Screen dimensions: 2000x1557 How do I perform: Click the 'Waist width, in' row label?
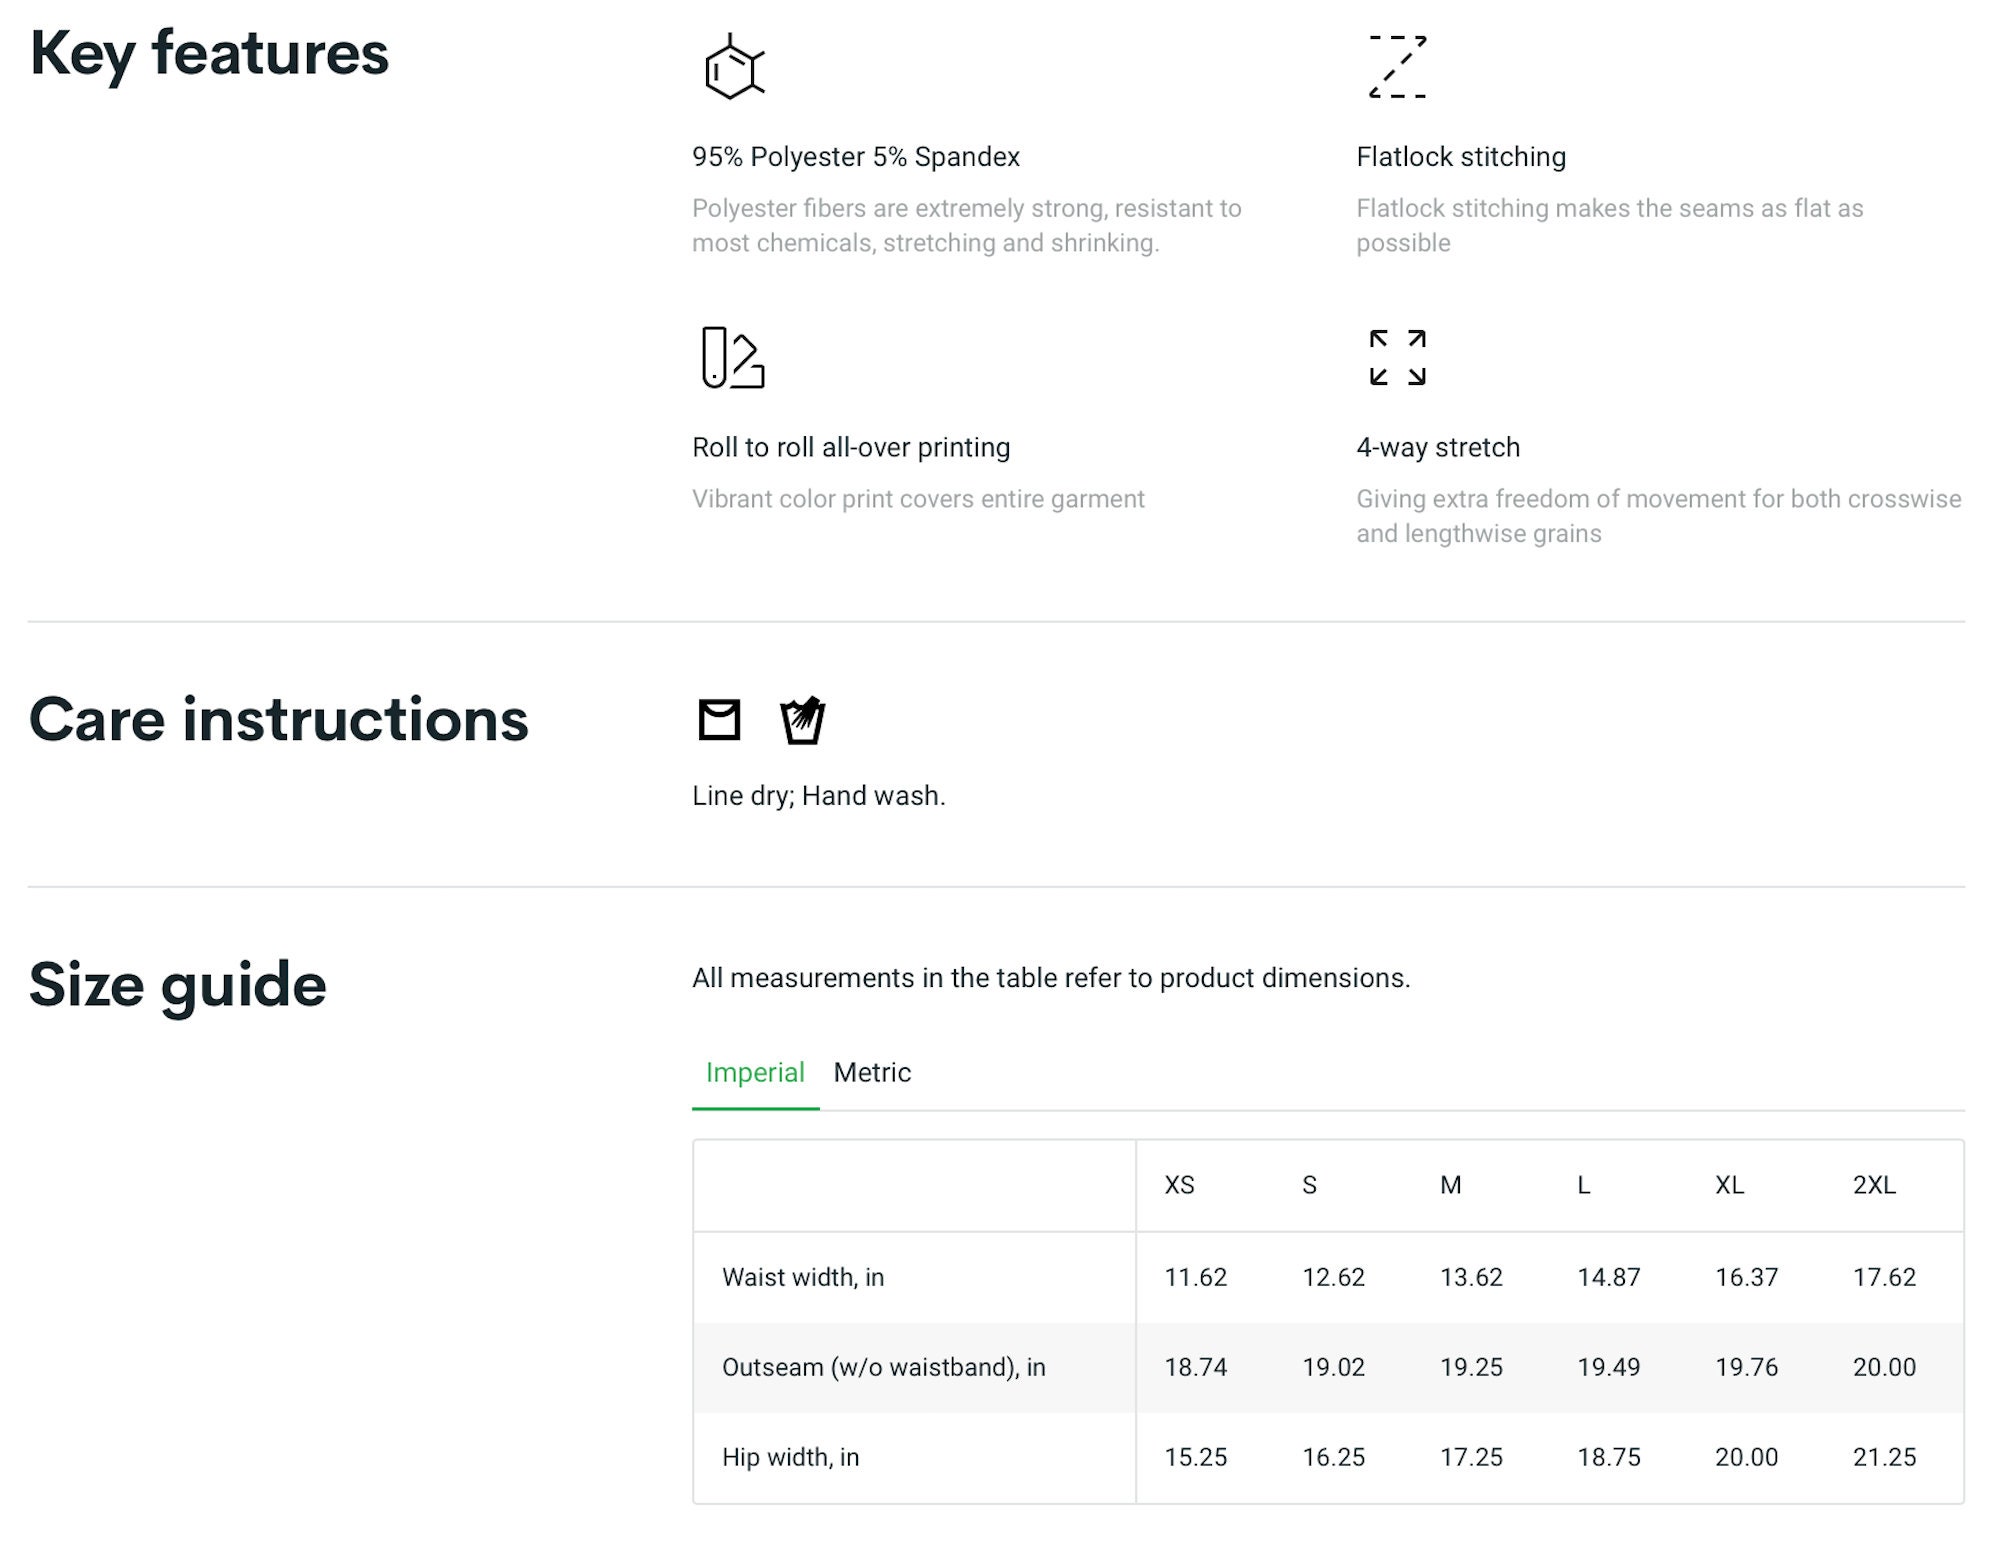point(803,1277)
